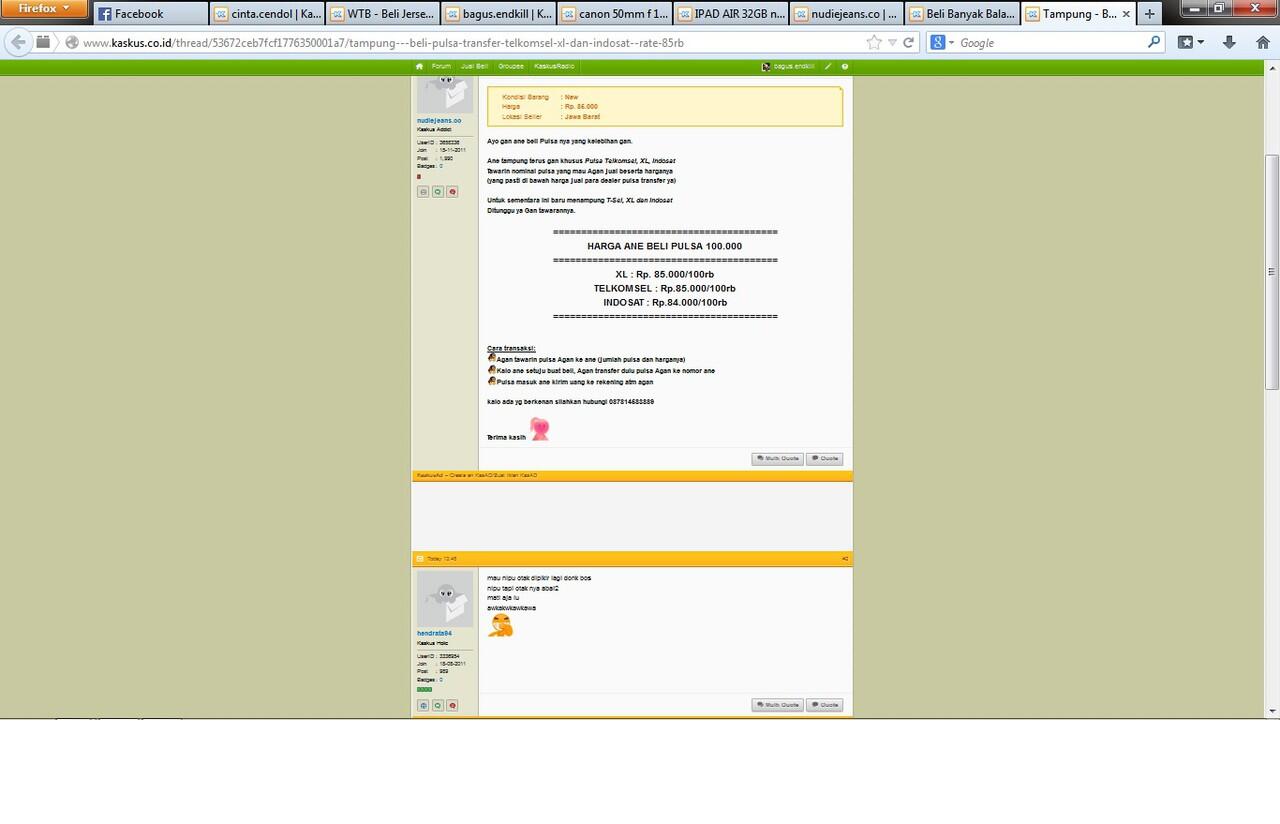Switch to the Beli Banyak Bala tab
Viewport: 1280px width, 824px height.
point(963,14)
